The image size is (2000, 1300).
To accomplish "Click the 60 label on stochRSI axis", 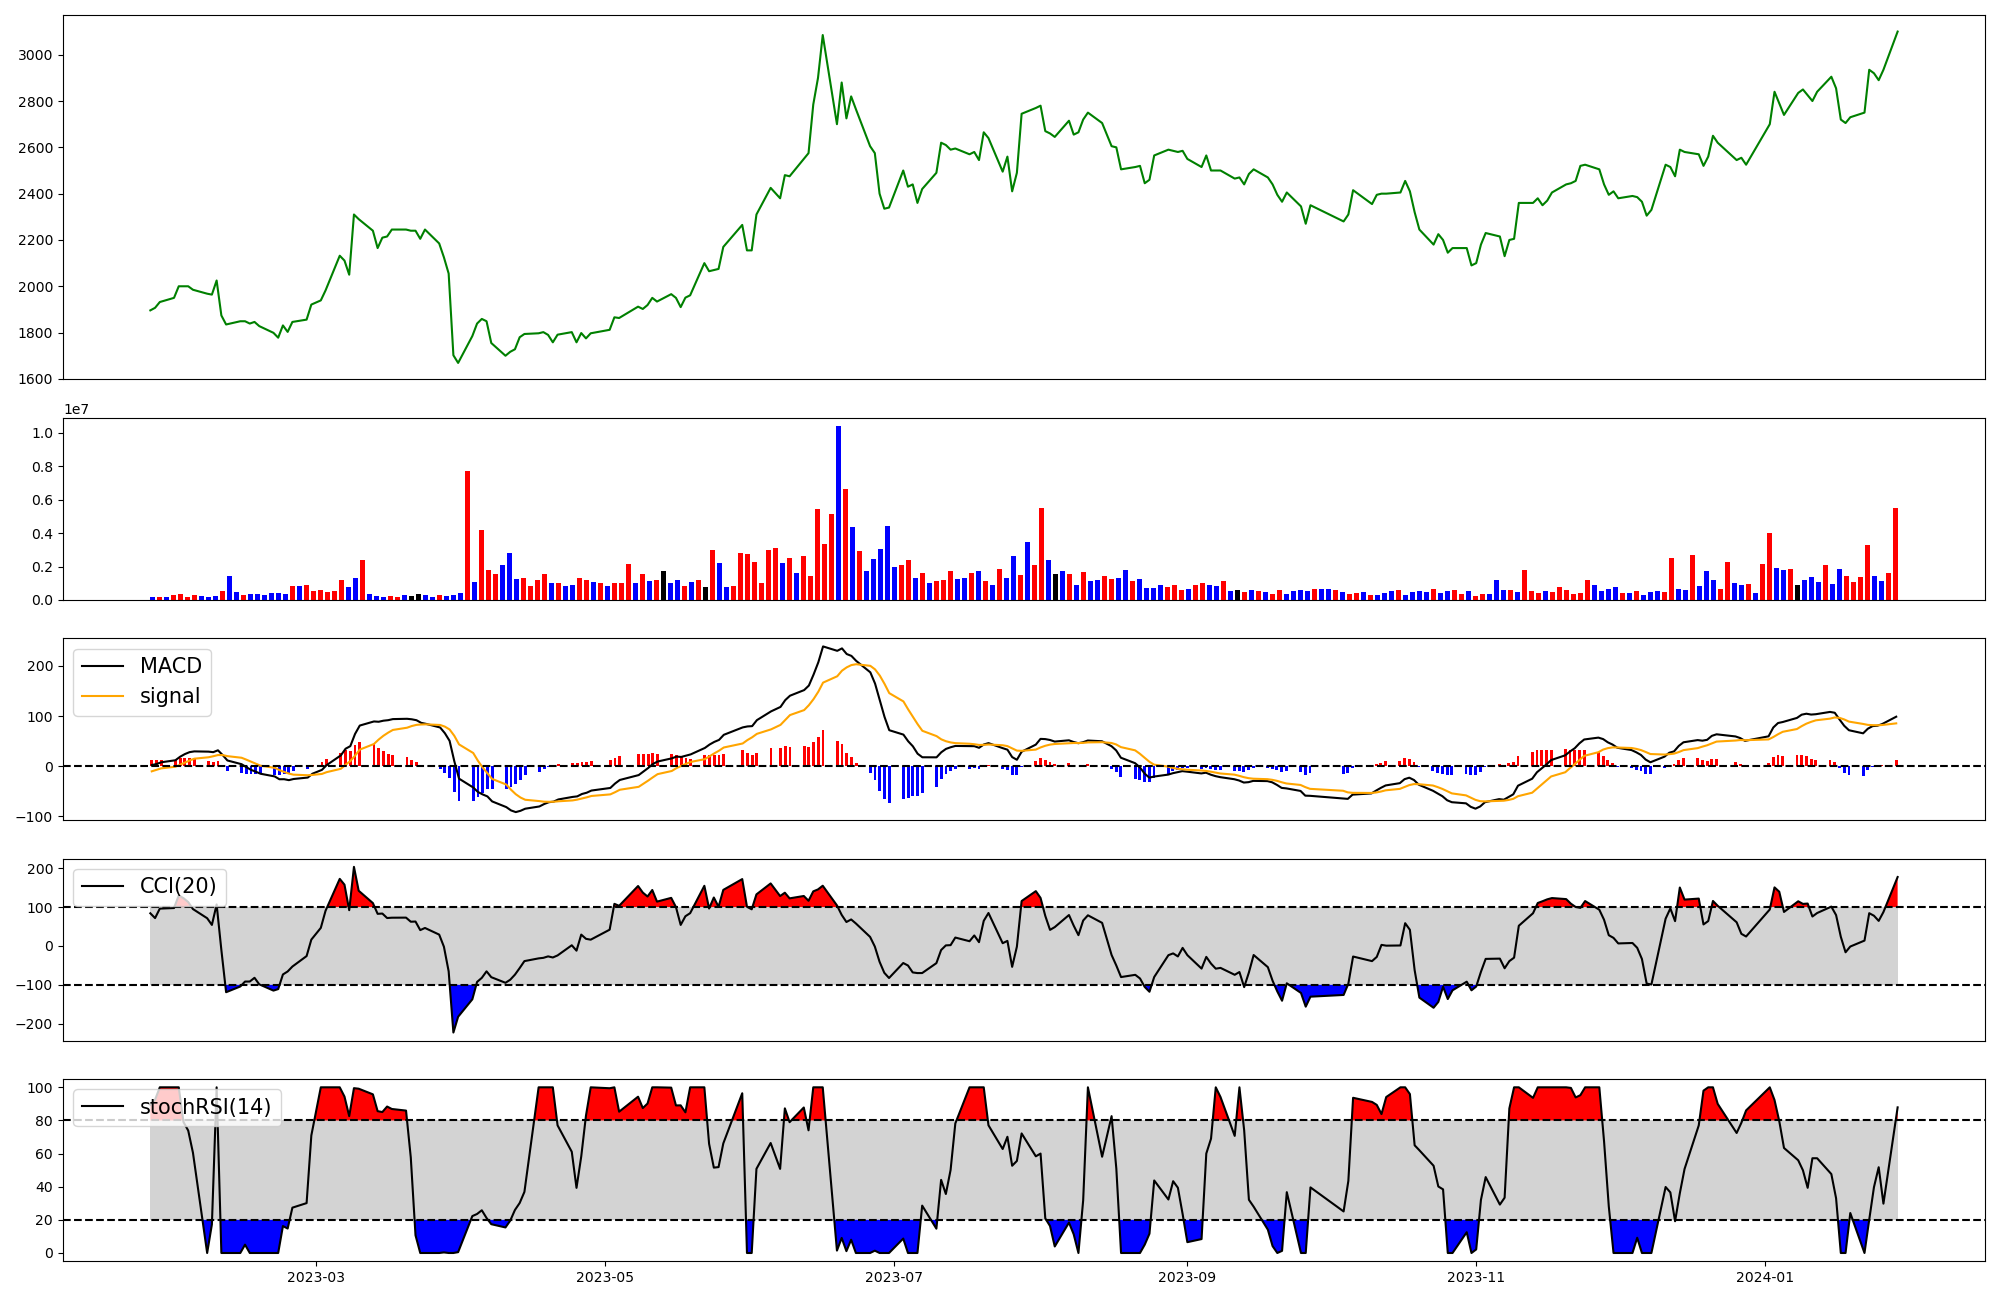I will [x=45, y=1154].
